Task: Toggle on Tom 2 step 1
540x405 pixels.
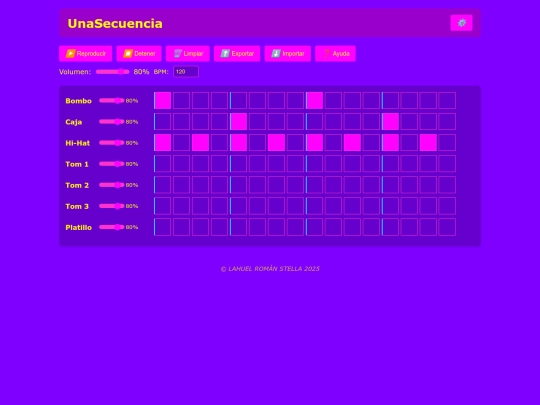Action: point(163,185)
